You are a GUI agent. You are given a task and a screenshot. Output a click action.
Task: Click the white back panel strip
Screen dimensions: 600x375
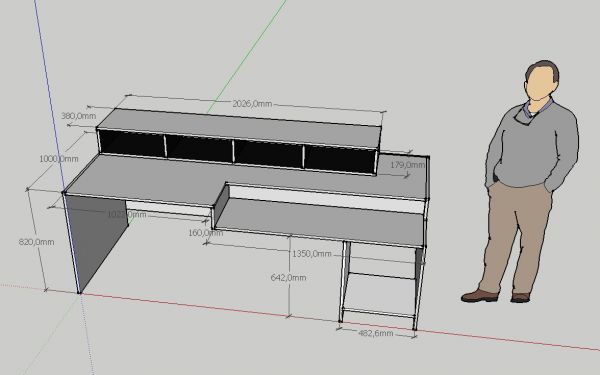[x=327, y=199]
